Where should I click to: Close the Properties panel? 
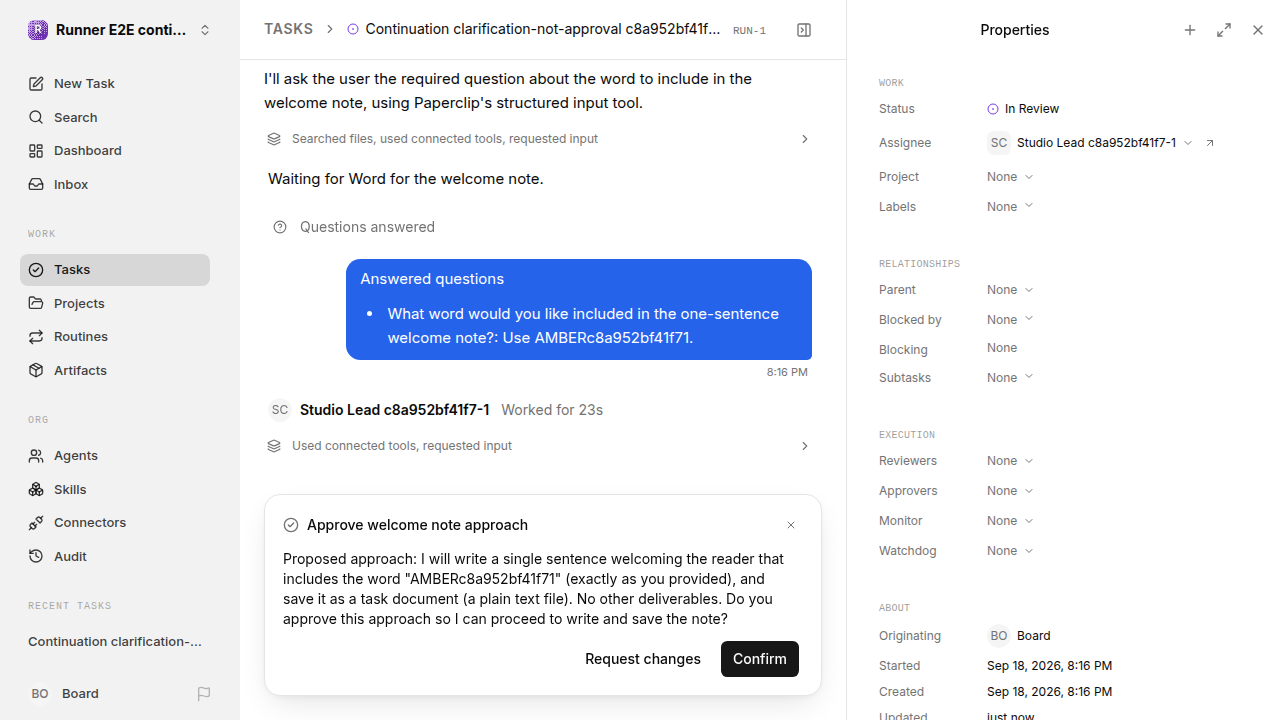pos(1258,30)
